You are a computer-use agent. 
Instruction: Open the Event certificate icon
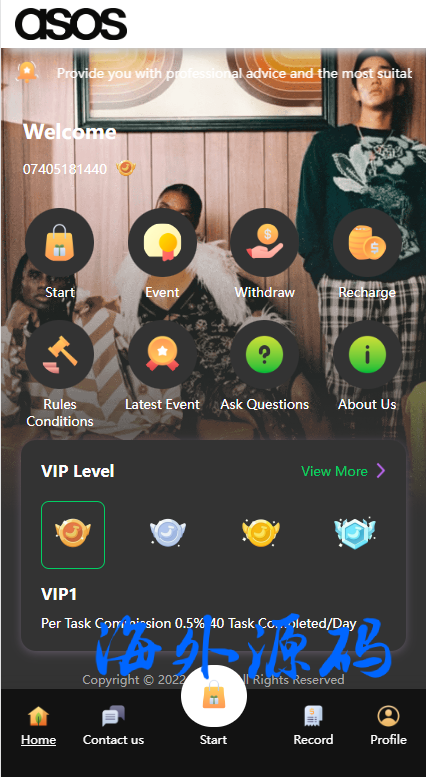click(162, 242)
